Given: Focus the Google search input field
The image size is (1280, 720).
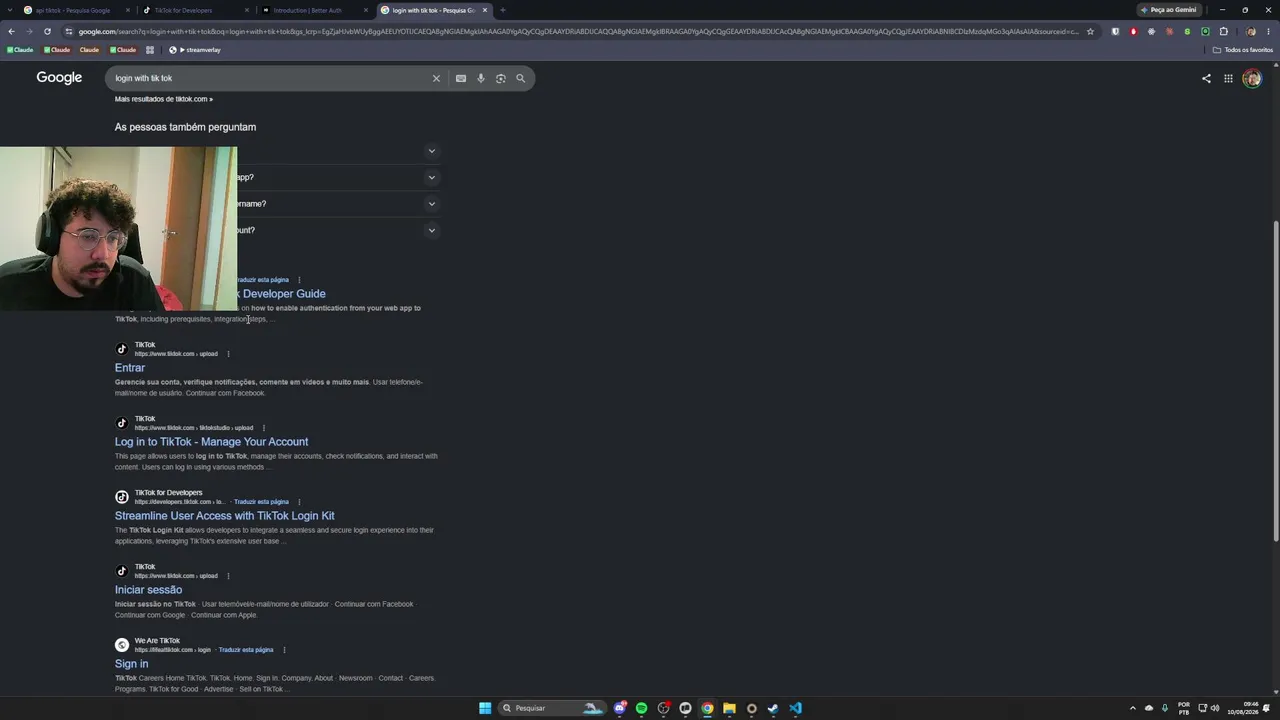Looking at the screenshot, I should 270,78.
